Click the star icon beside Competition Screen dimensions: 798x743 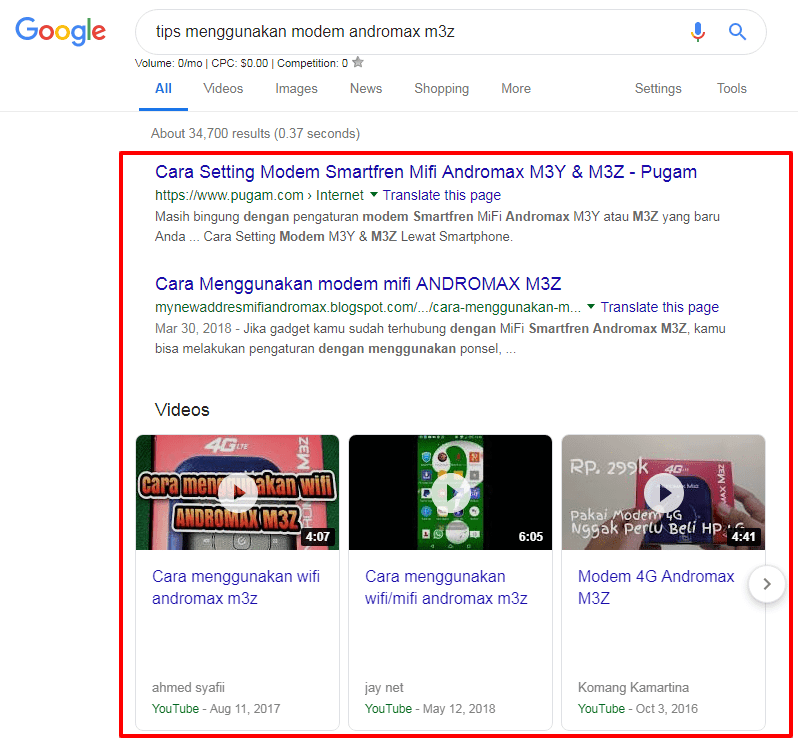pos(358,63)
